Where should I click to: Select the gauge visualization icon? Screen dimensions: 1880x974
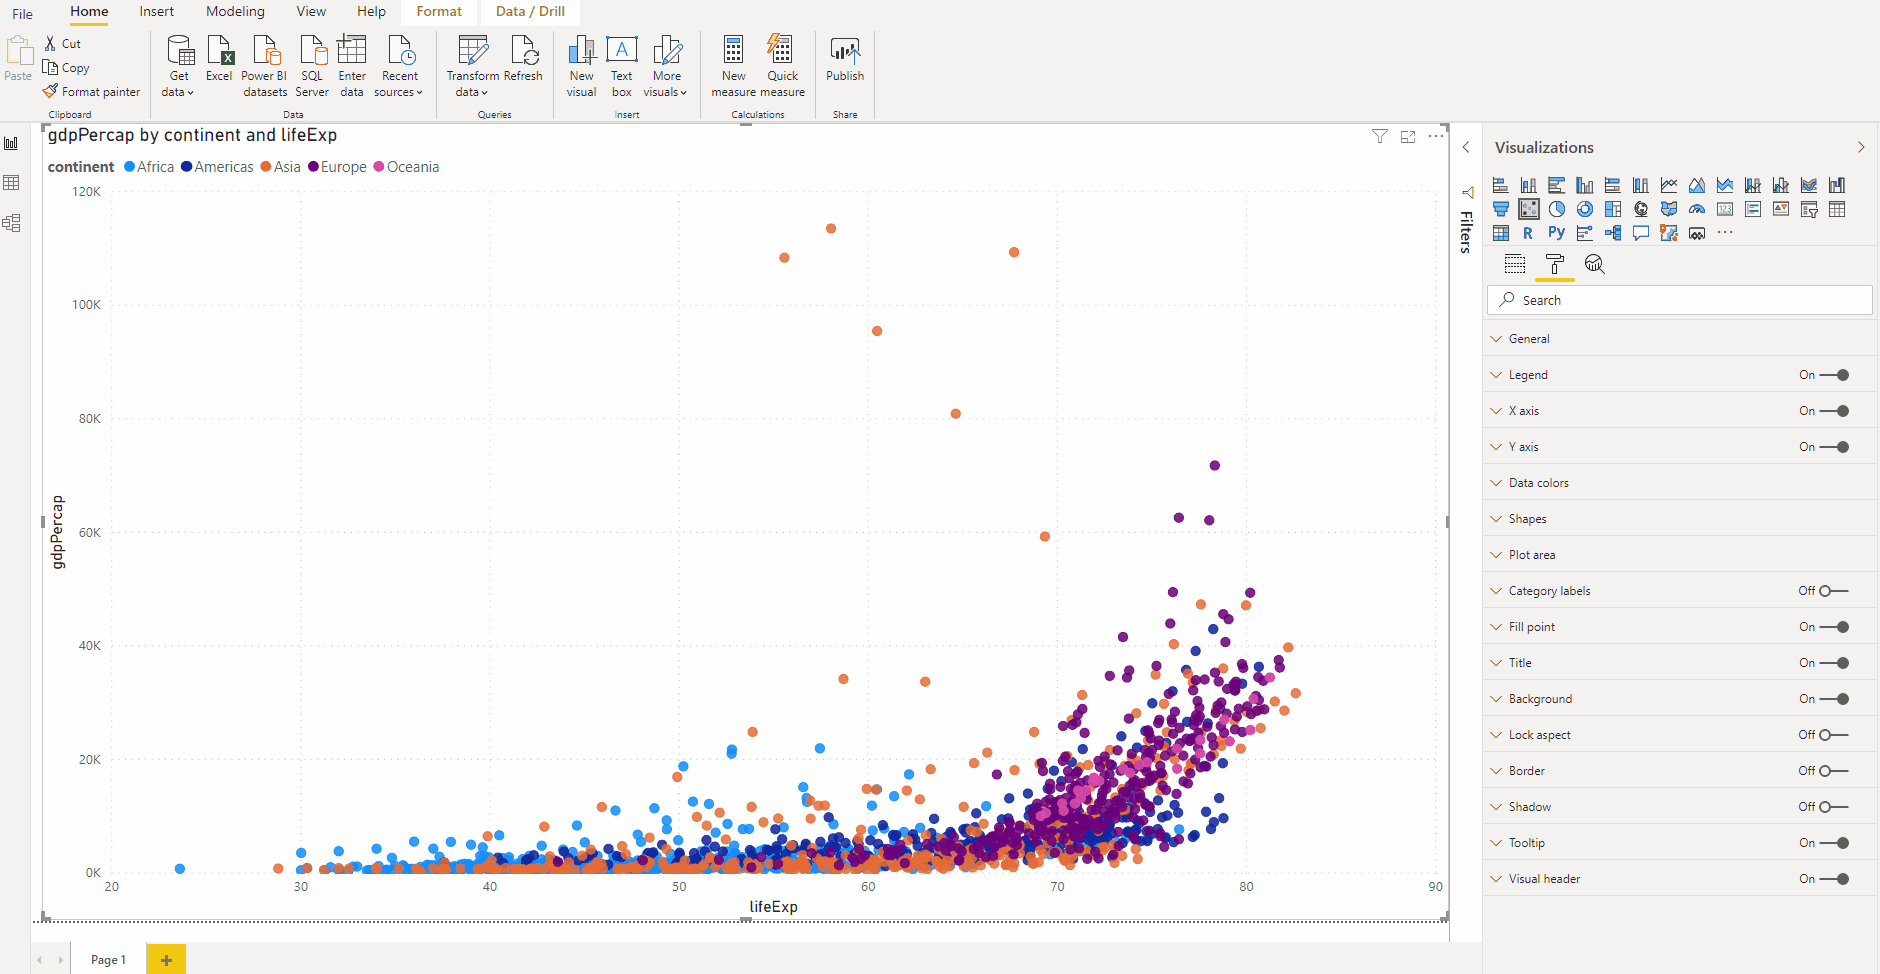(x=1697, y=209)
